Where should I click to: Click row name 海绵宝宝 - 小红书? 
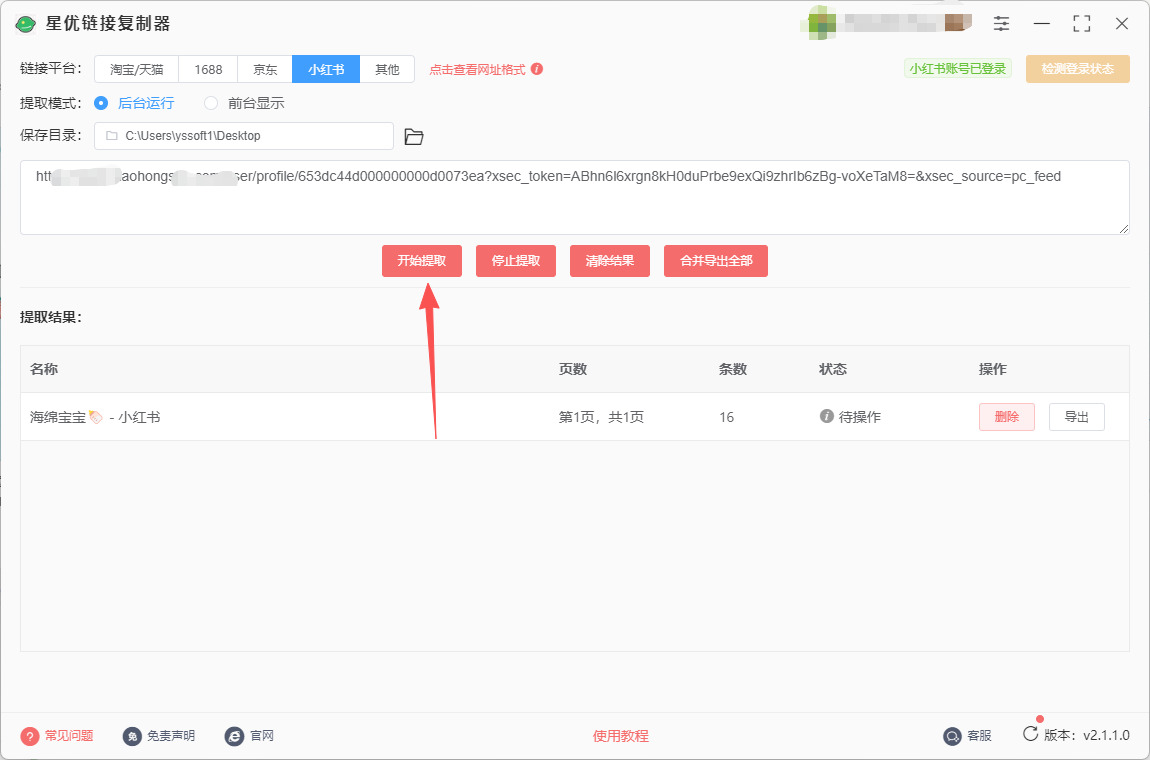(x=95, y=417)
